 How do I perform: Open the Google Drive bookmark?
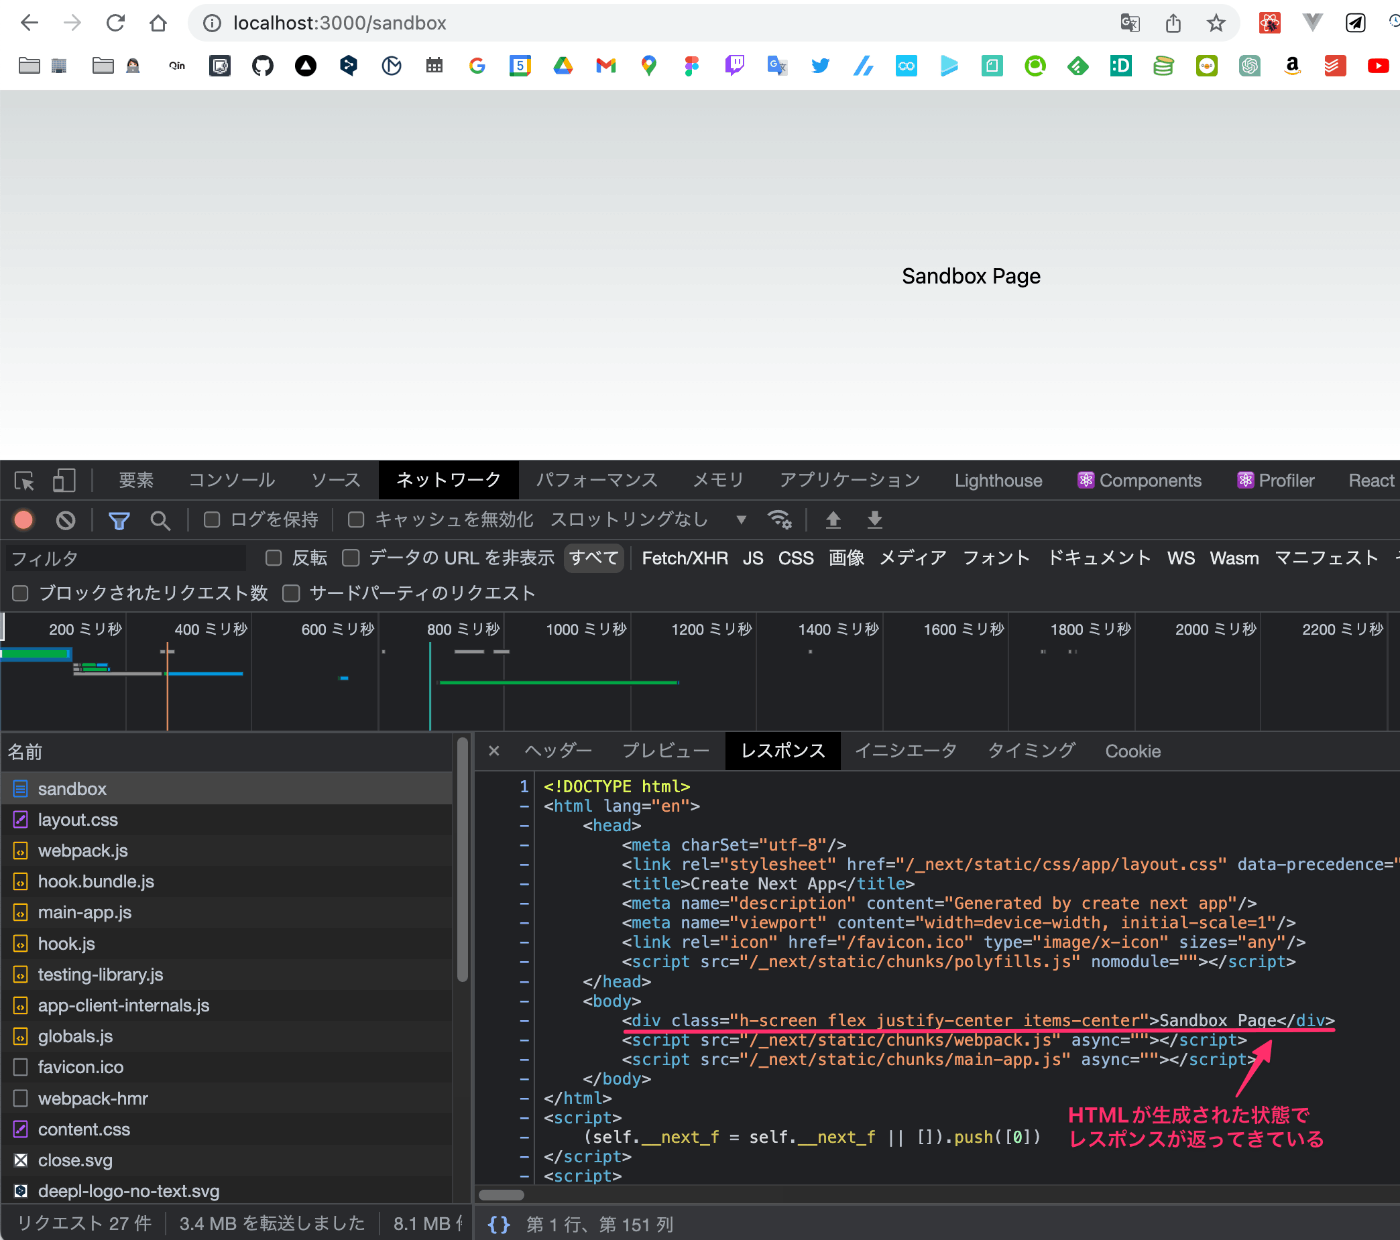point(563,66)
